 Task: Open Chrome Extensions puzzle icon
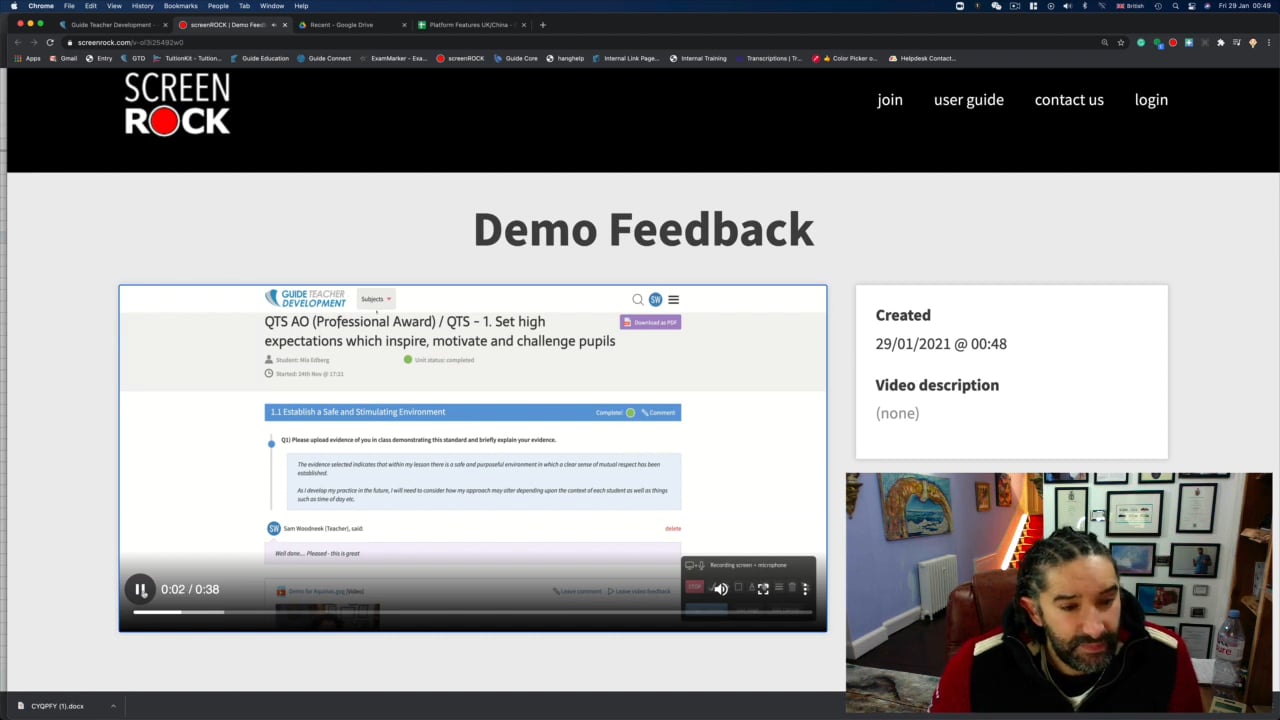pos(1220,42)
